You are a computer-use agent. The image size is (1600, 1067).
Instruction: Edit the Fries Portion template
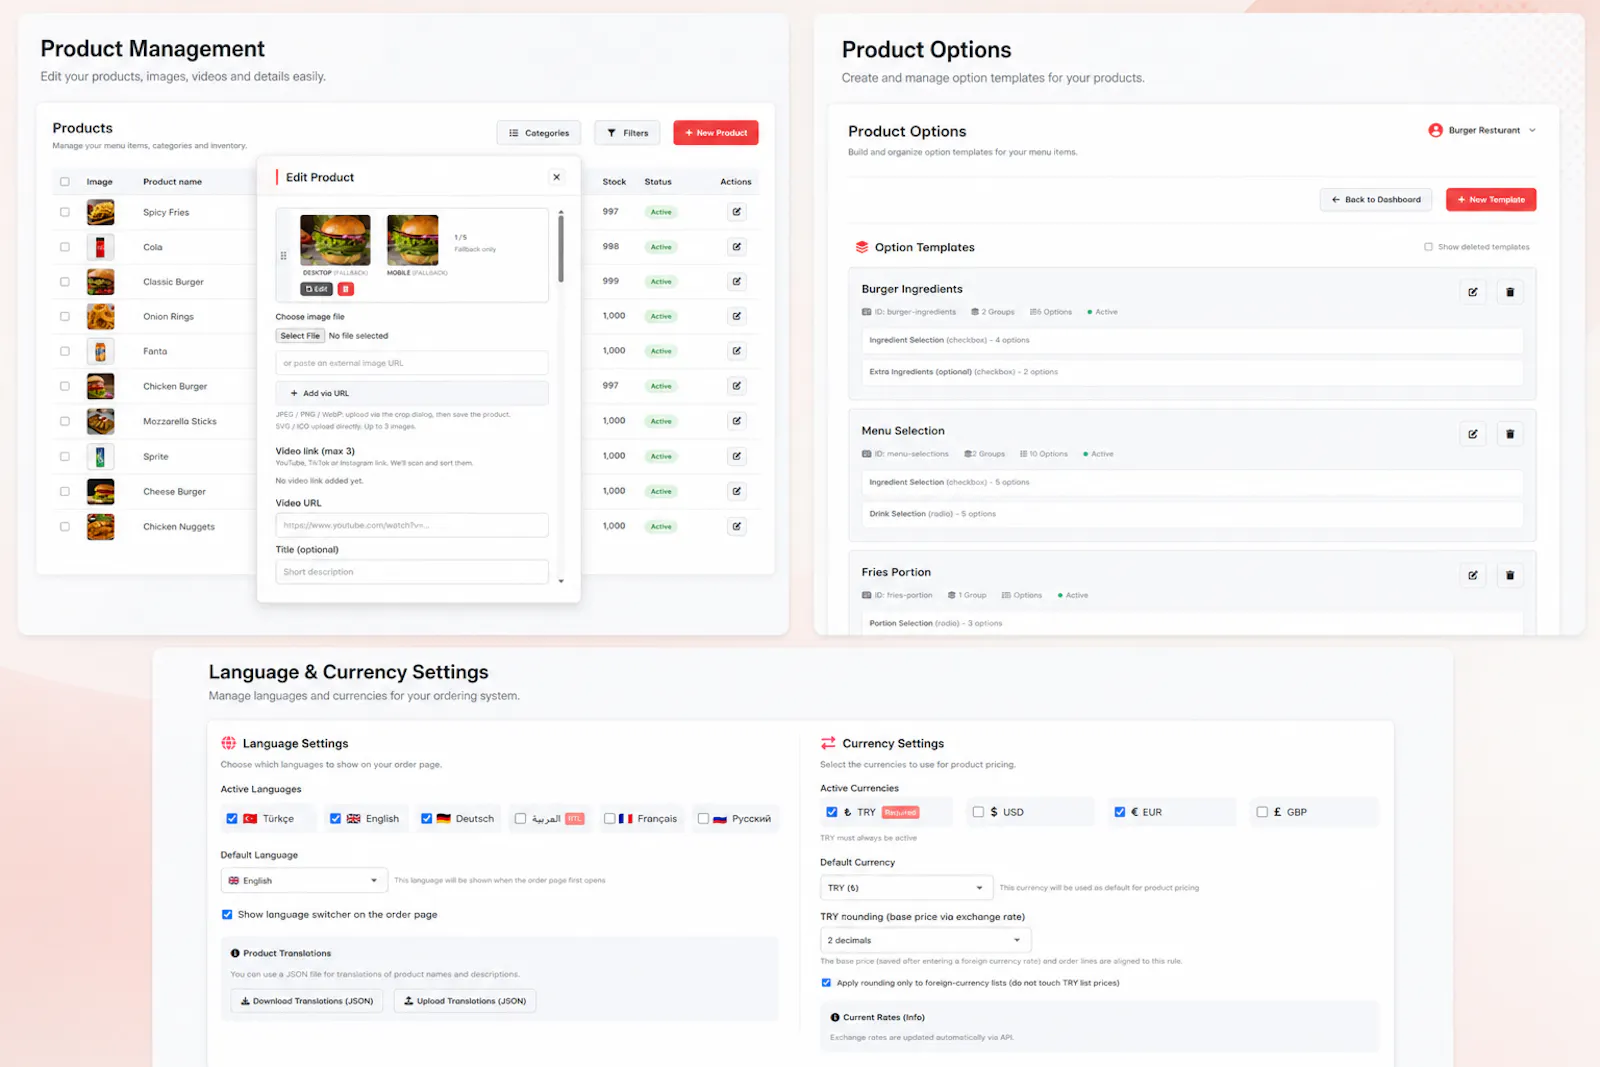[x=1473, y=575]
